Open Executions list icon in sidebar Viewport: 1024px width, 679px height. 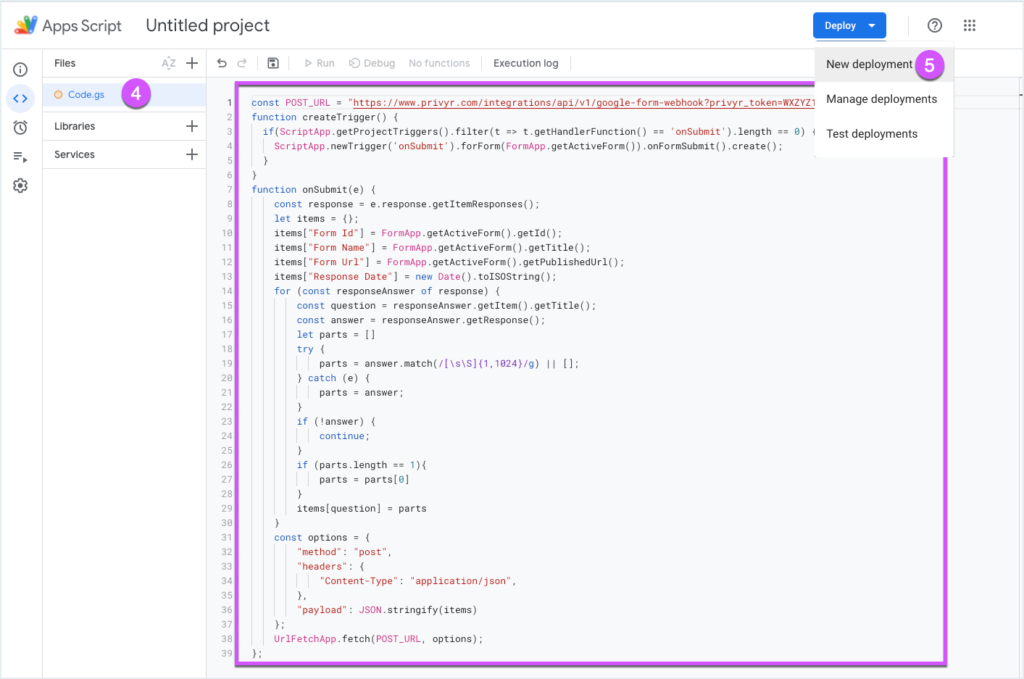20,157
